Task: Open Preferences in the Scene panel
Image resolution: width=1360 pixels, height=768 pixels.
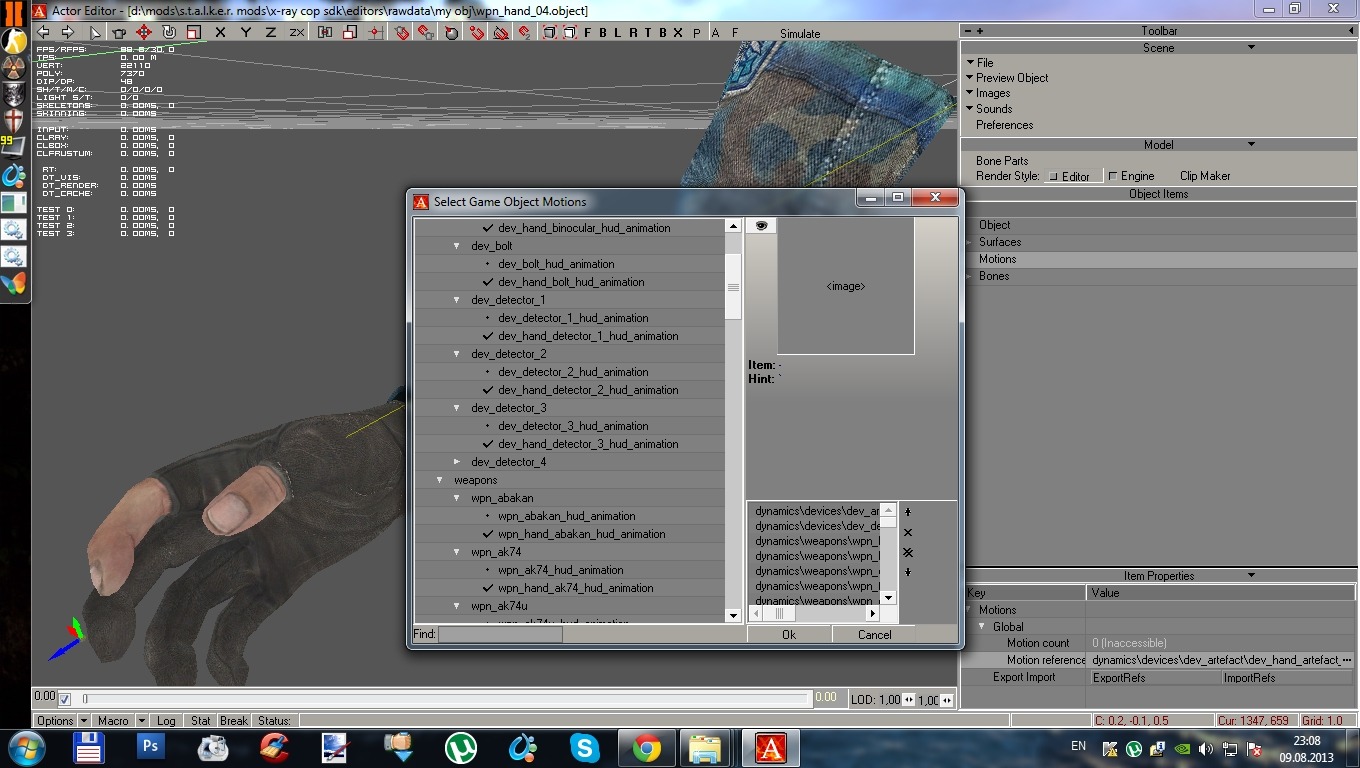Action: coord(1004,125)
